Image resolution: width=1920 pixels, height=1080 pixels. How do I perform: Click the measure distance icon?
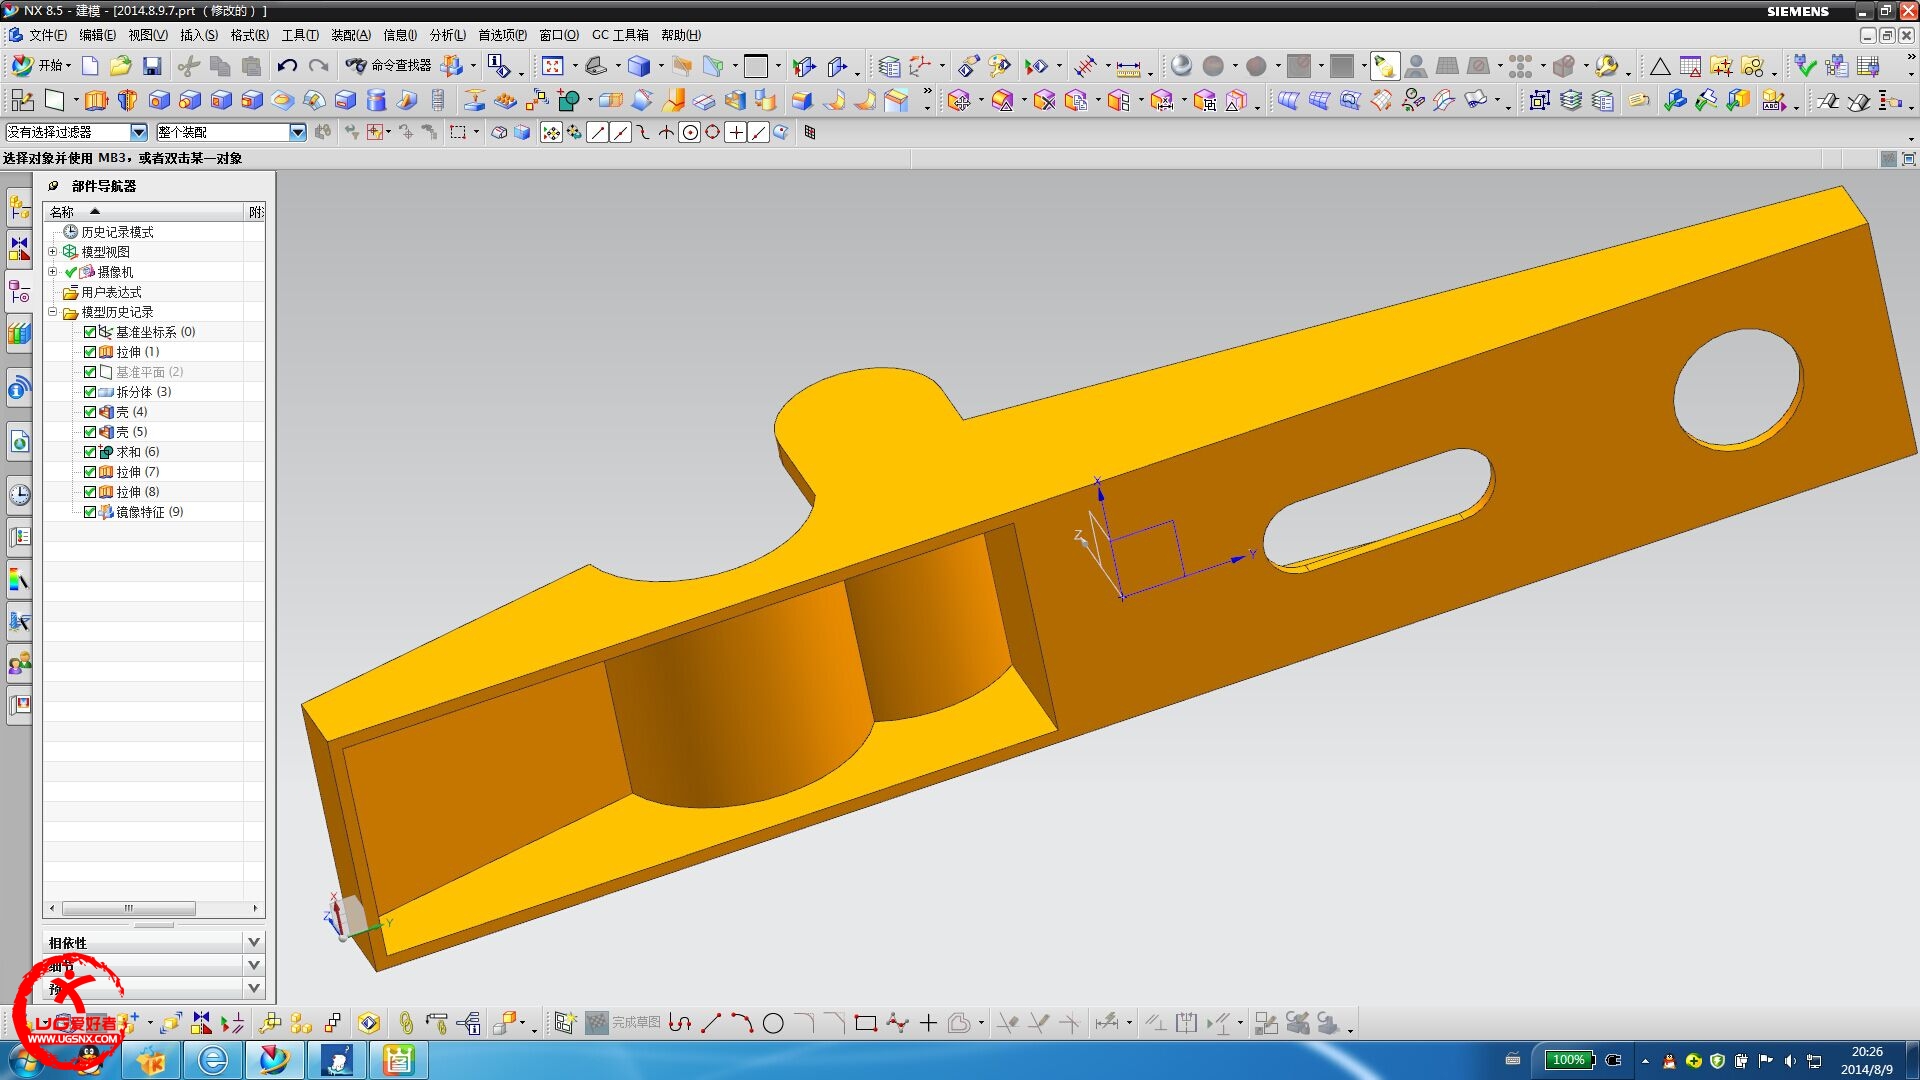[1128, 67]
